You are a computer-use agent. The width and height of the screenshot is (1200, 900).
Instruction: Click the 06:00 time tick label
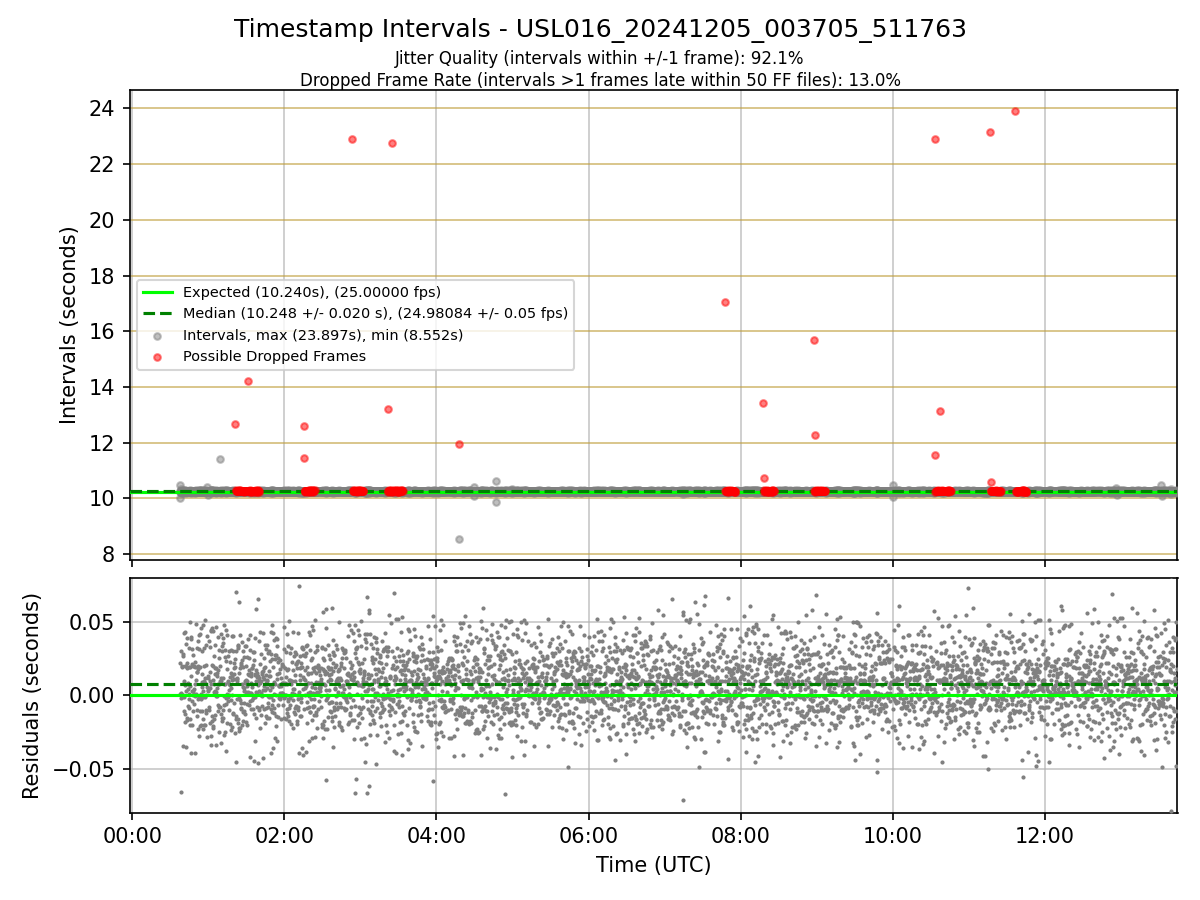click(x=588, y=837)
